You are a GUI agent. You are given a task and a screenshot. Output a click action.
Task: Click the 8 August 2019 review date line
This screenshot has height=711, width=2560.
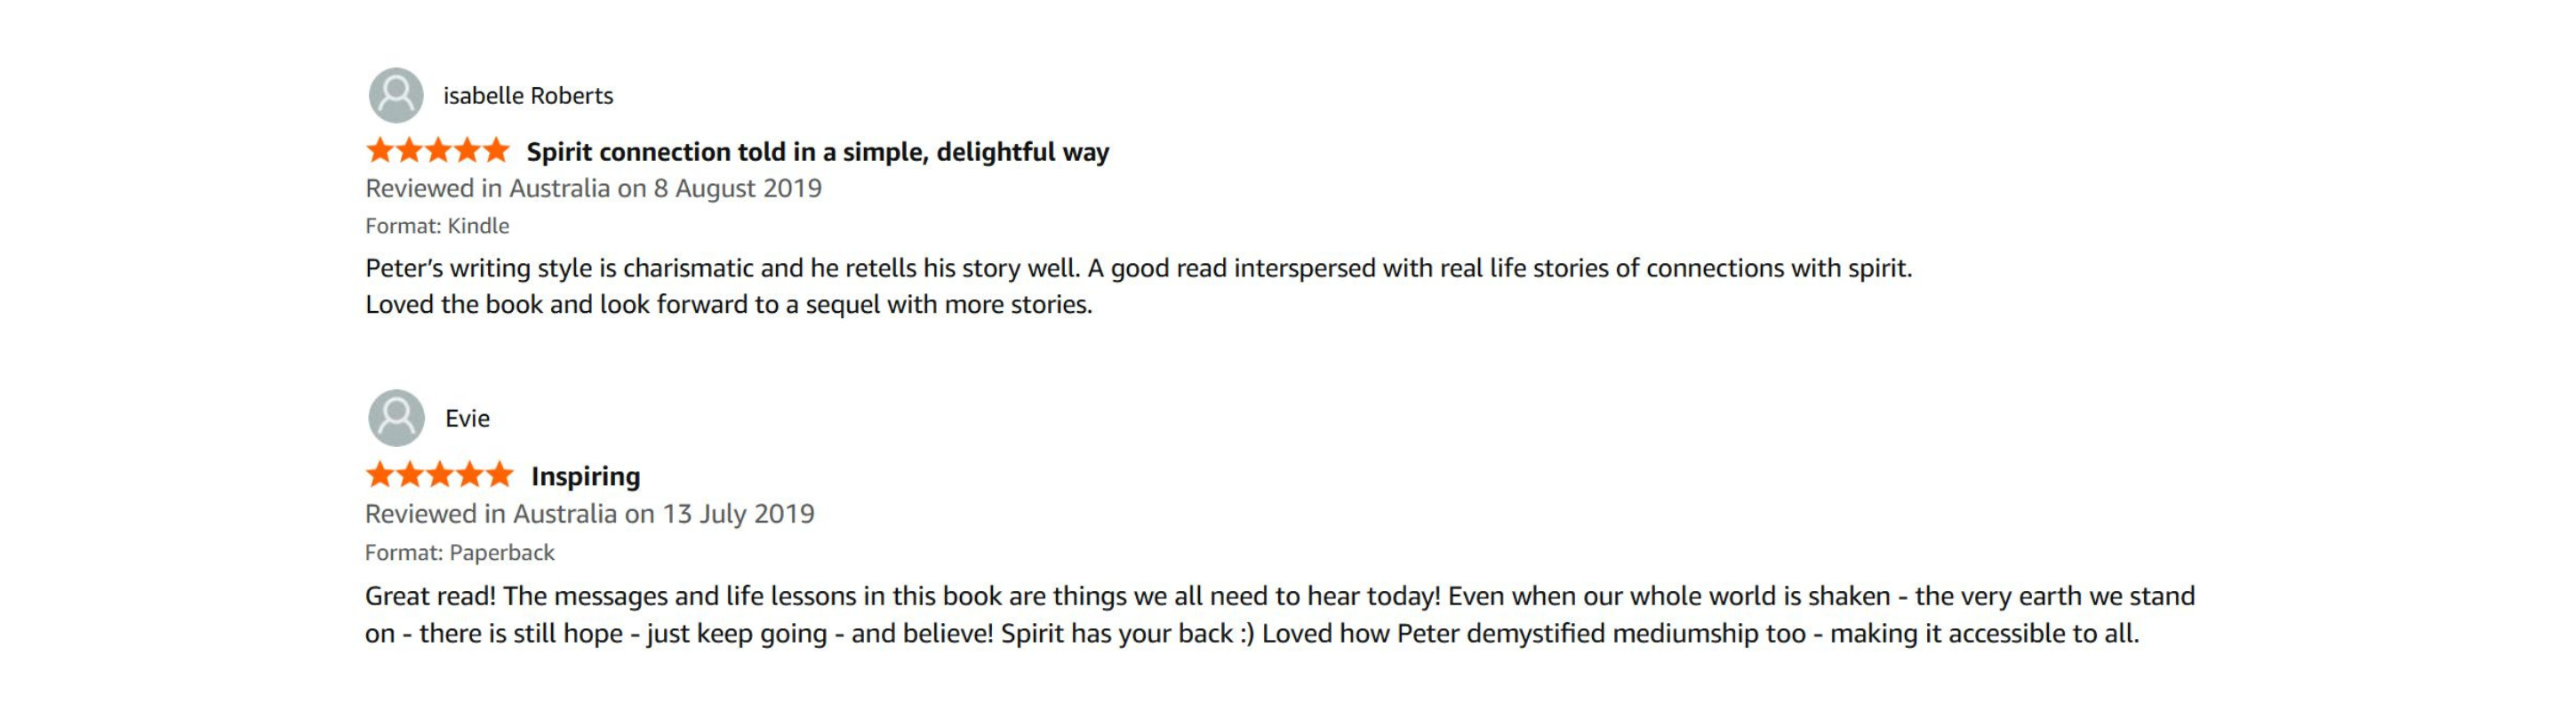click(x=593, y=188)
